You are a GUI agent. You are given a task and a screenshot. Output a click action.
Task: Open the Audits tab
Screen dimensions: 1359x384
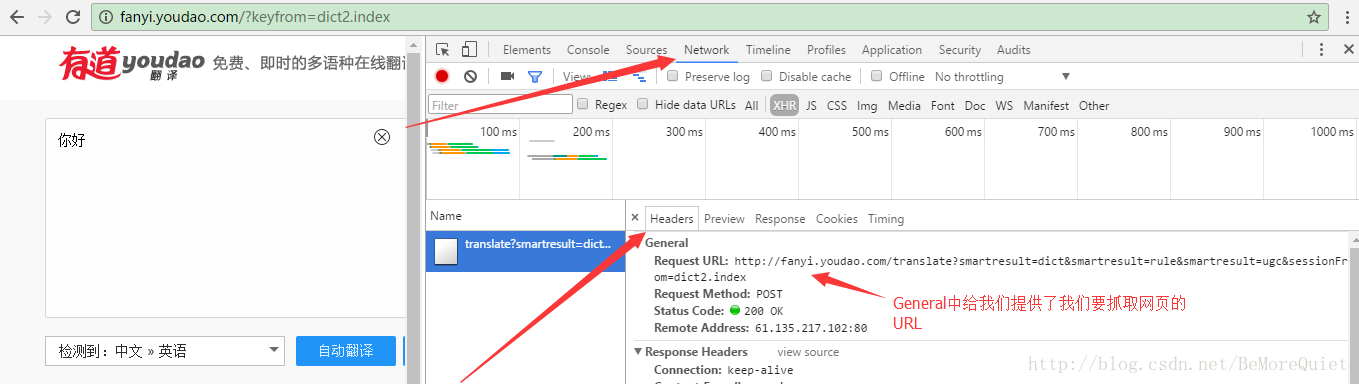(x=1014, y=50)
